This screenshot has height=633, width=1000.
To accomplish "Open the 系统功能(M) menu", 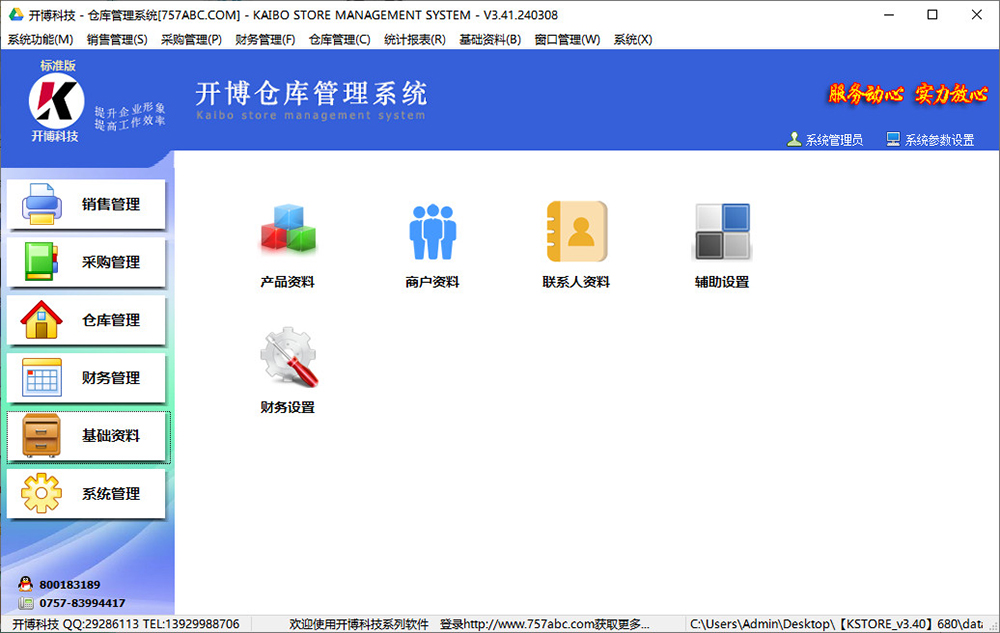I will point(40,40).
